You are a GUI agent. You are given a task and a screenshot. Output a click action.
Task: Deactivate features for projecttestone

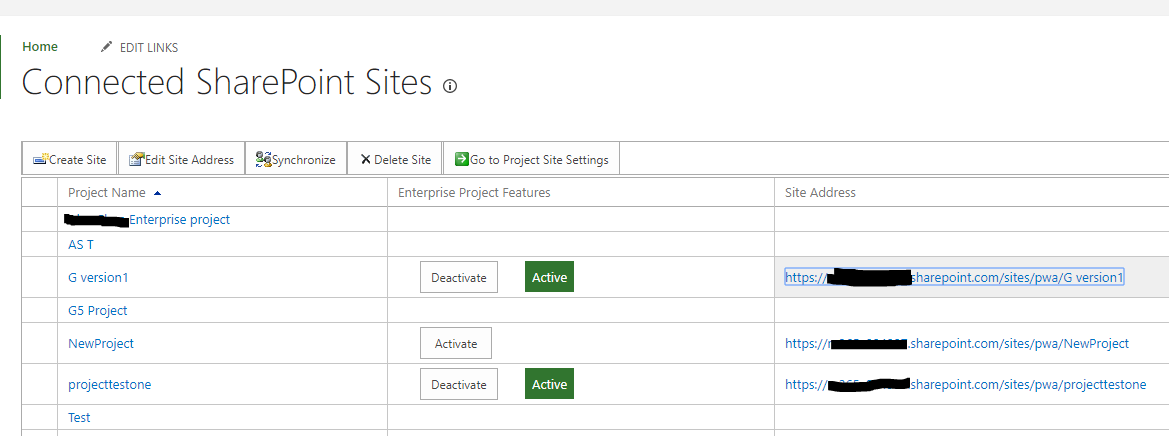click(x=459, y=385)
